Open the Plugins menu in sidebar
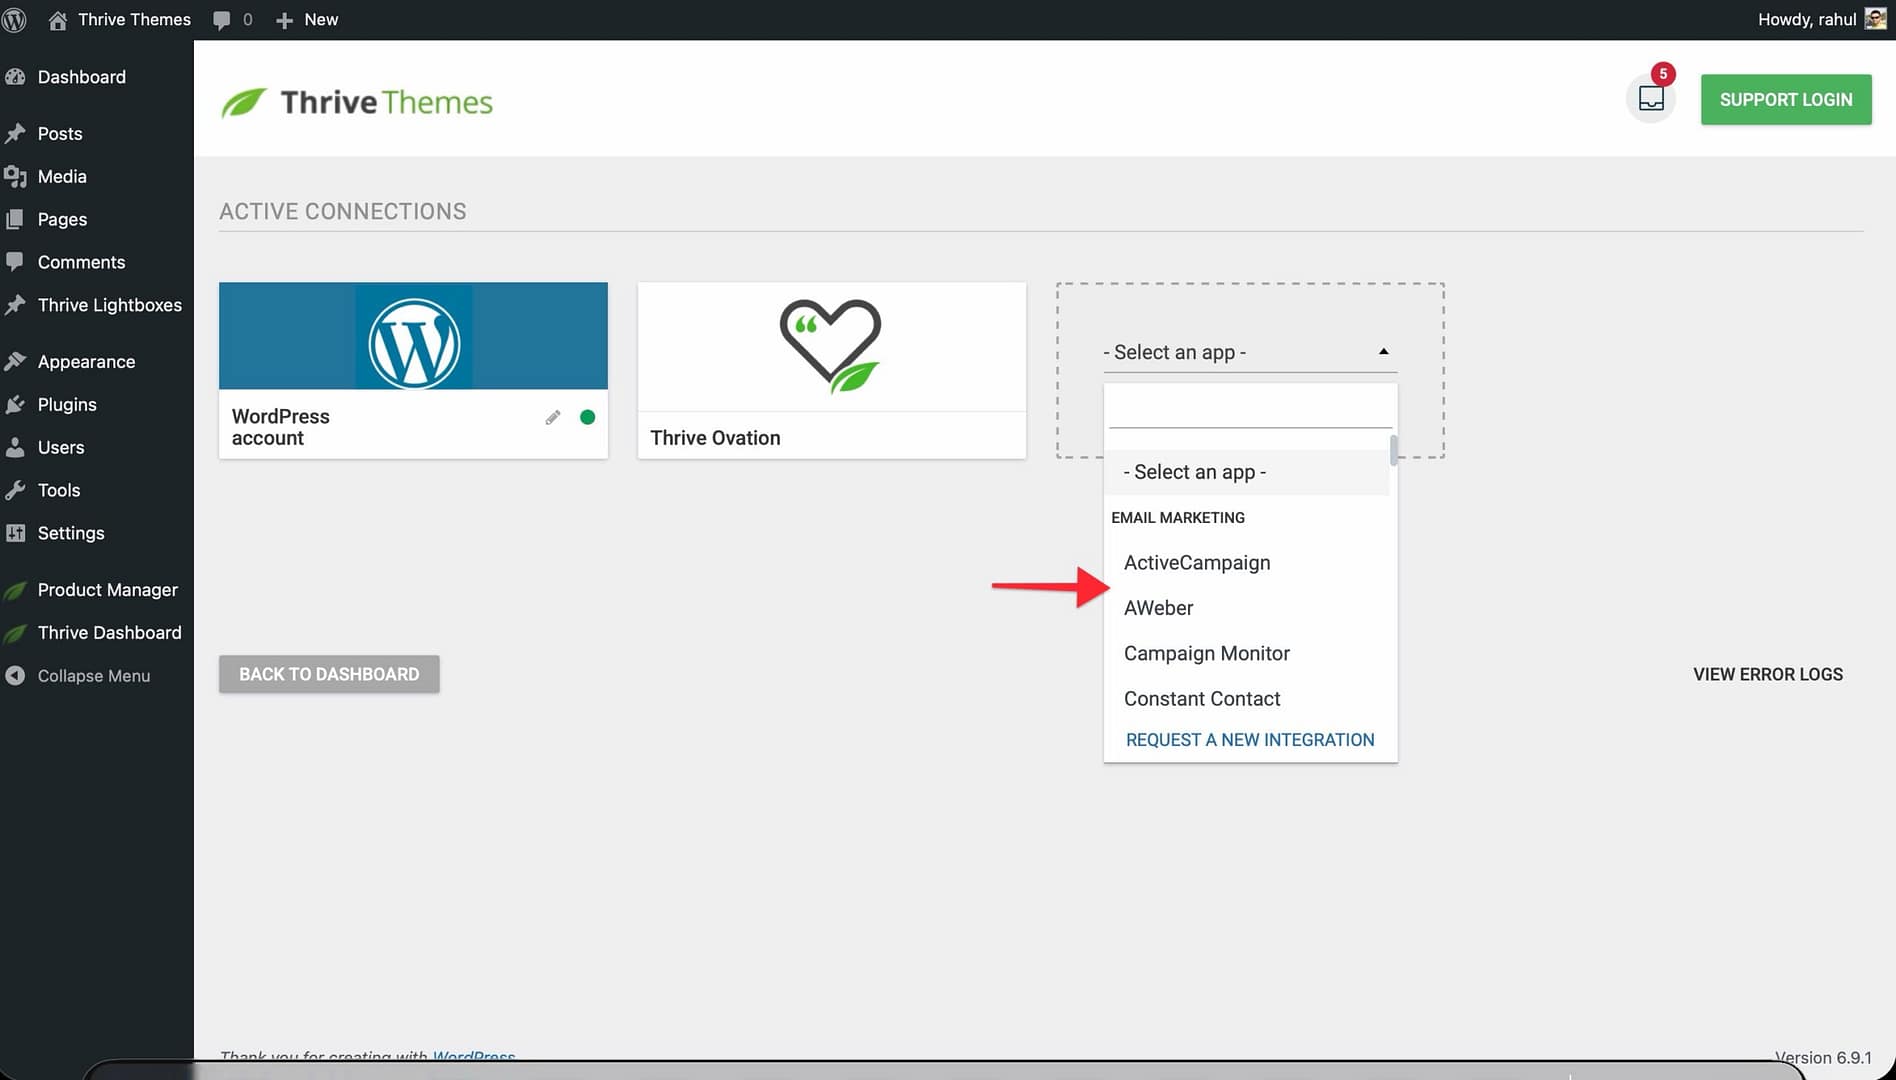Viewport: 1896px width, 1080px height. [67, 405]
